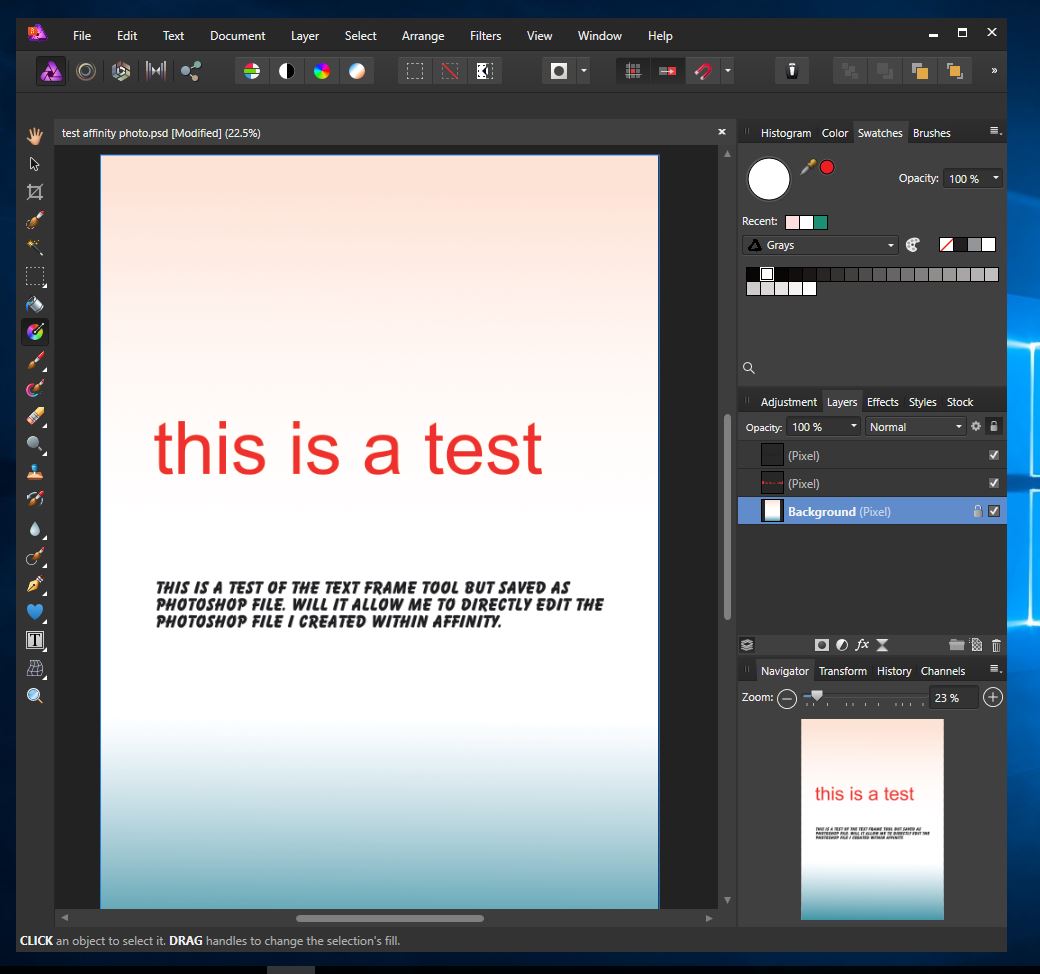
Task: Open the layer Opacity dropdown
Action: [x=854, y=427]
